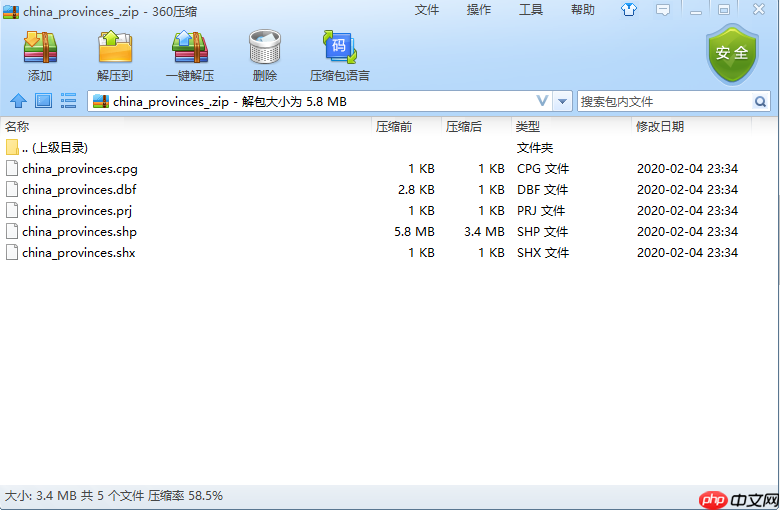Click the 一键解压 one-click extract icon

click(190, 47)
